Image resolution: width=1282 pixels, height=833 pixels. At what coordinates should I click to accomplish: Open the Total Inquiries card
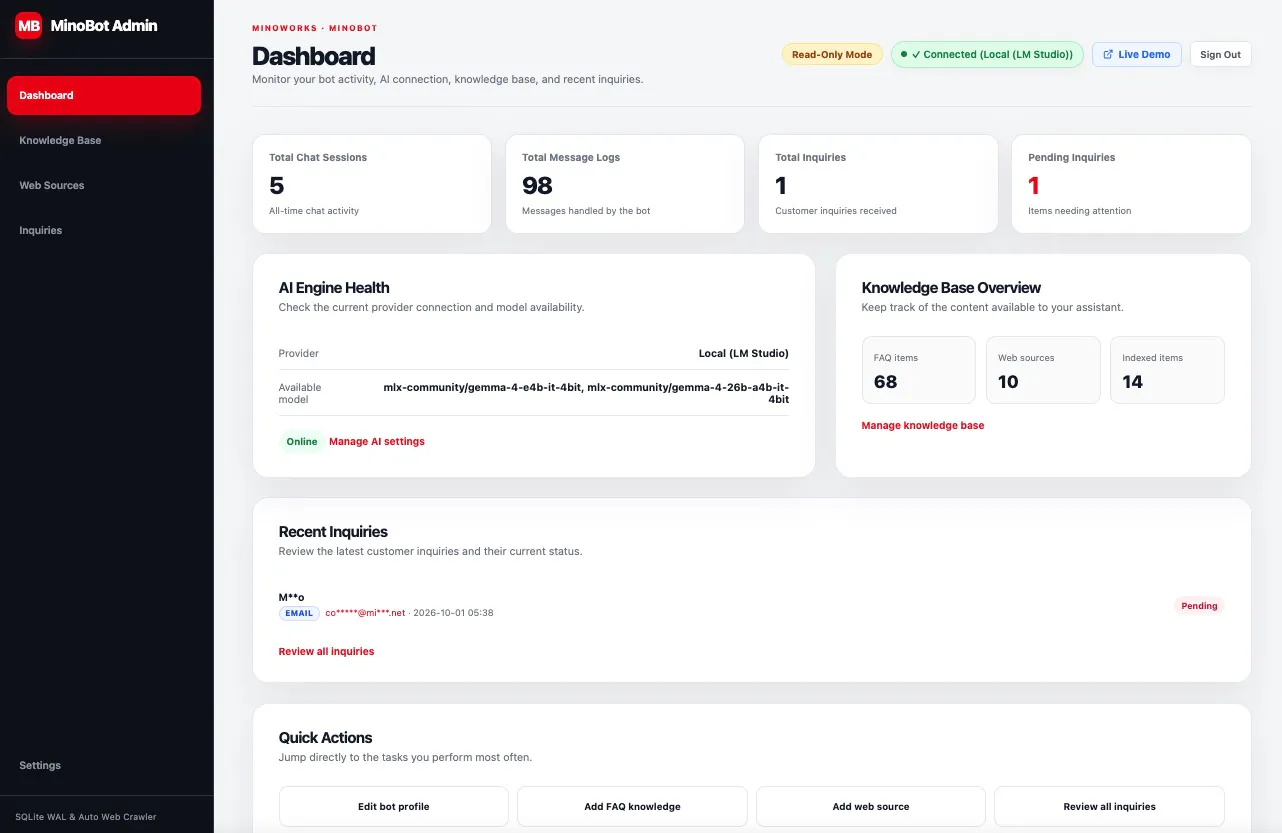pos(878,184)
